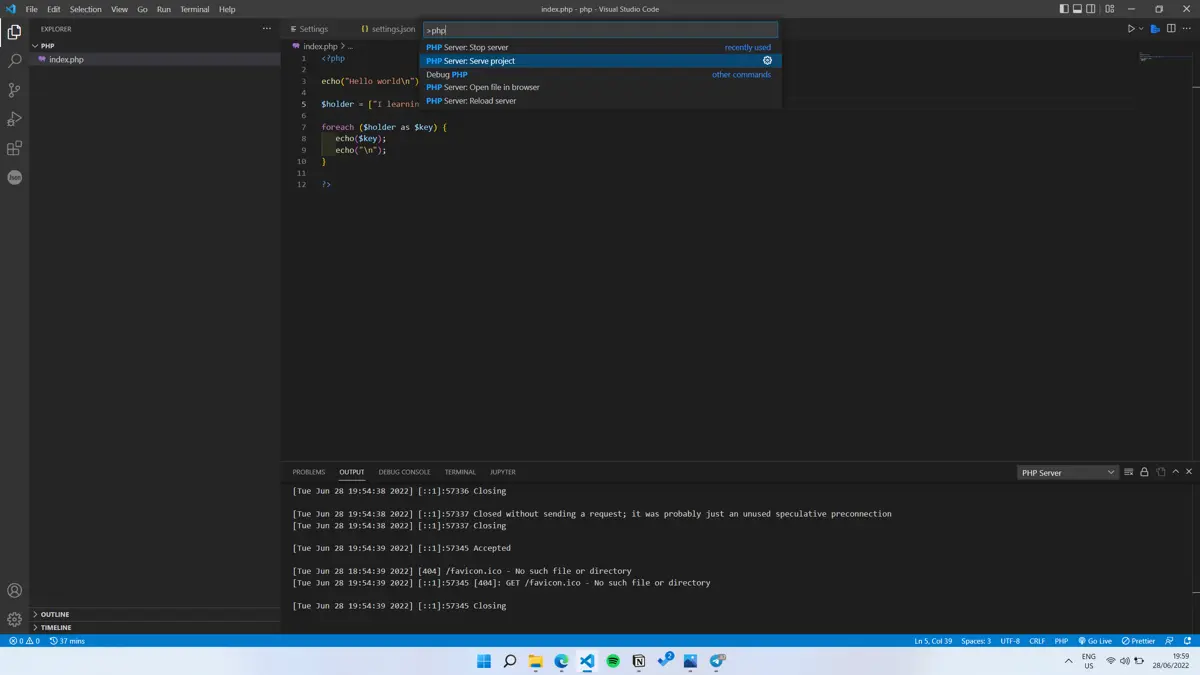Run PHP Server: Open file in browser

tap(600, 87)
